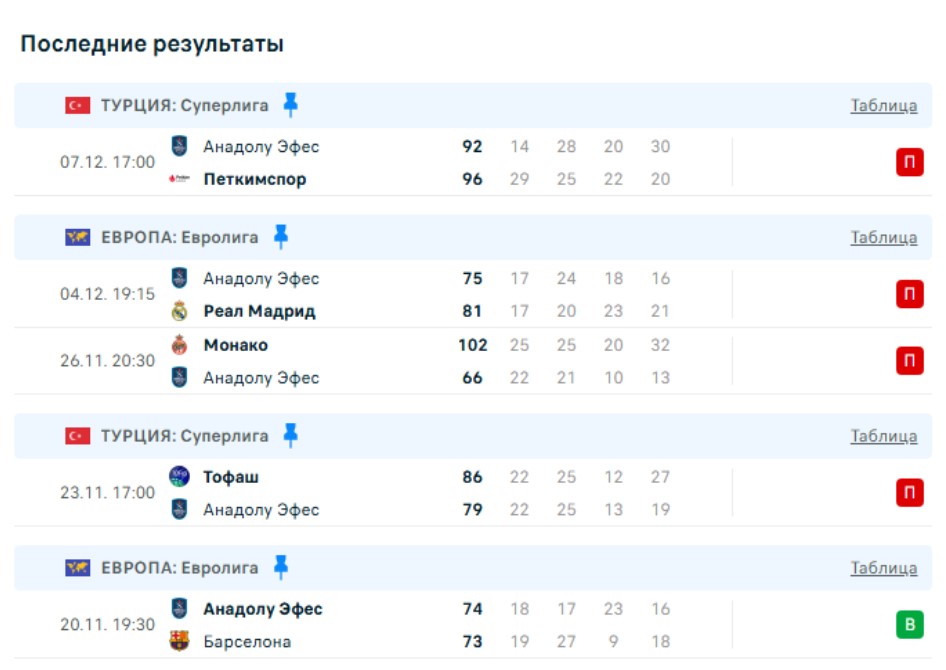
Task: Click the Monaco team crest icon
Action: click(x=179, y=345)
